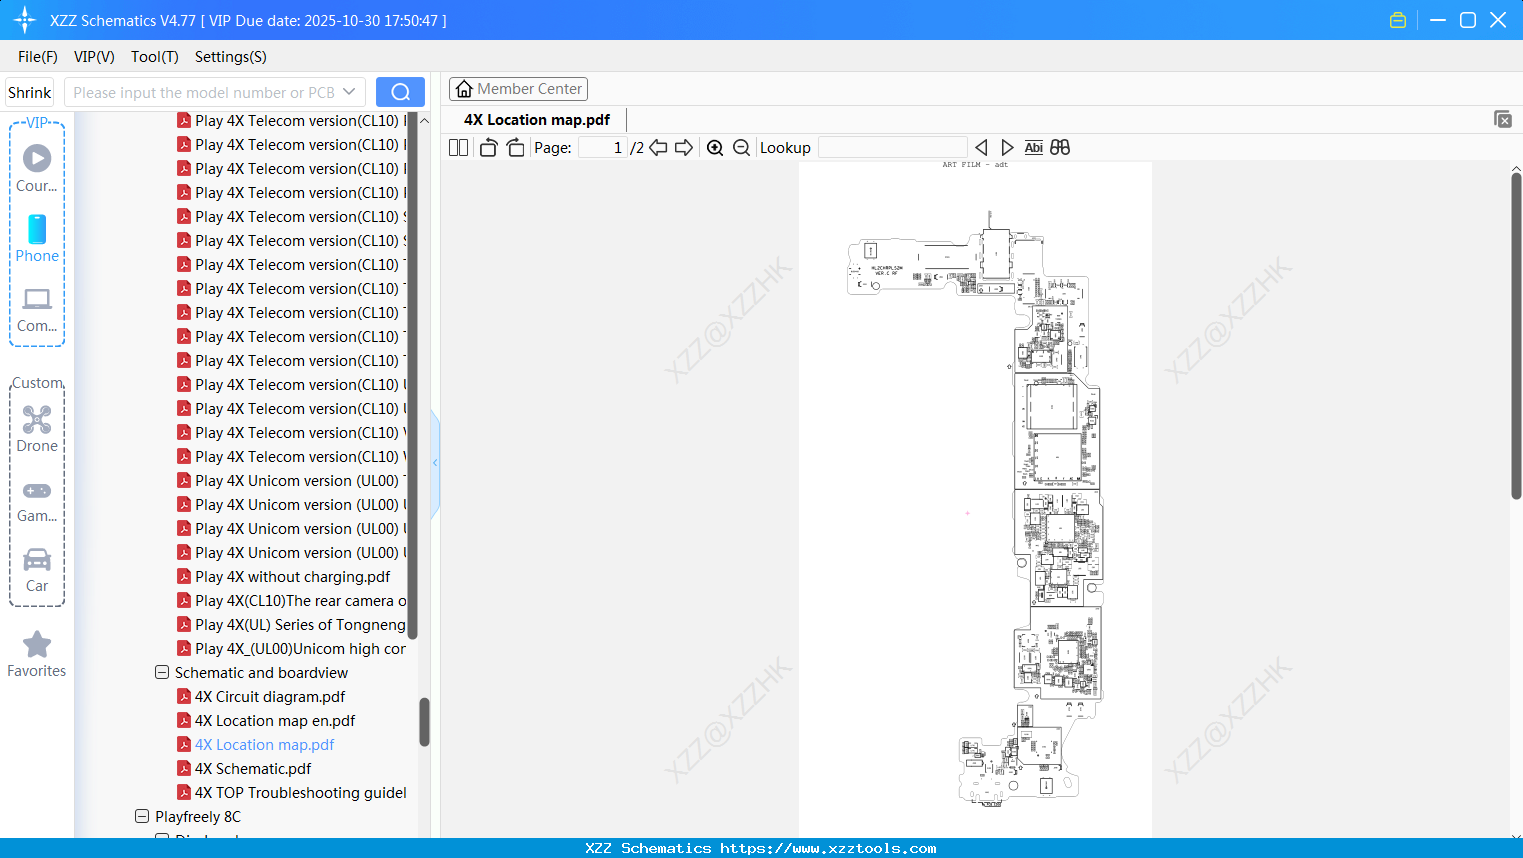Open the Game console category
1523x858 pixels.
click(x=37, y=500)
